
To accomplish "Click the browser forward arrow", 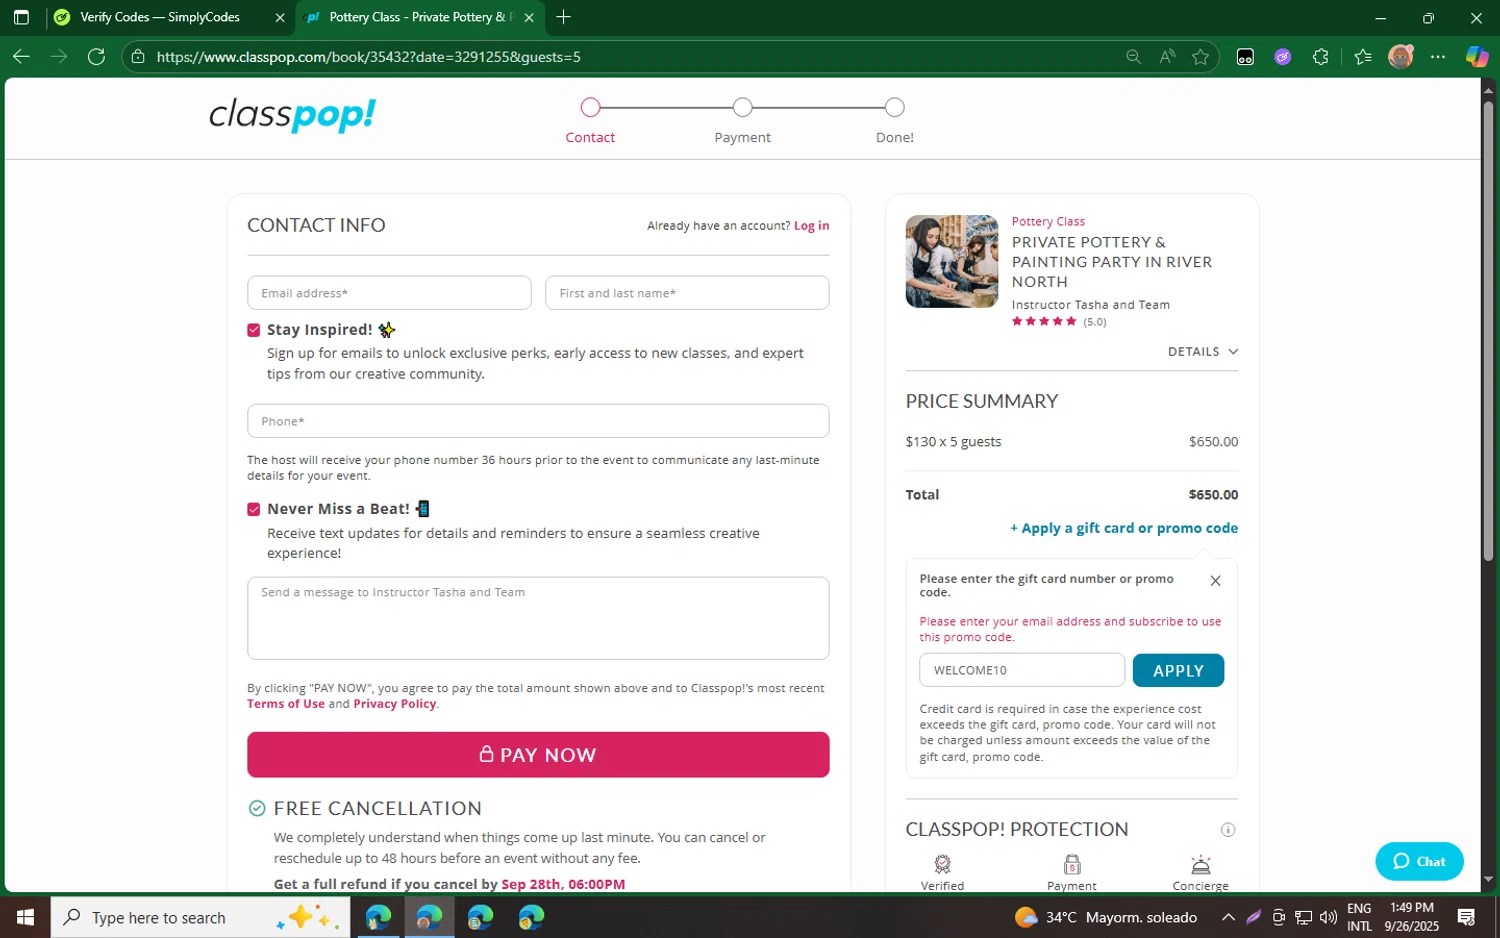I will (59, 57).
